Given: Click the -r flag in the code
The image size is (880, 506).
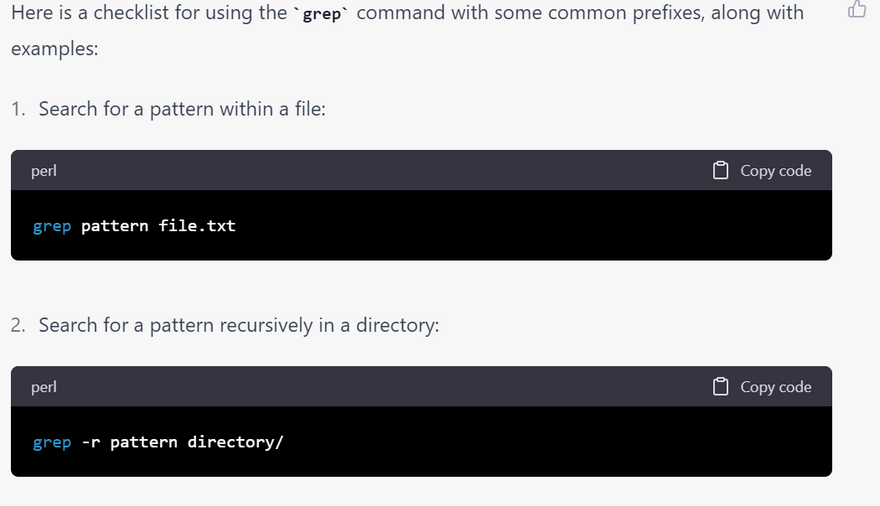Looking at the screenshot, I should click(x=91, y=442).
